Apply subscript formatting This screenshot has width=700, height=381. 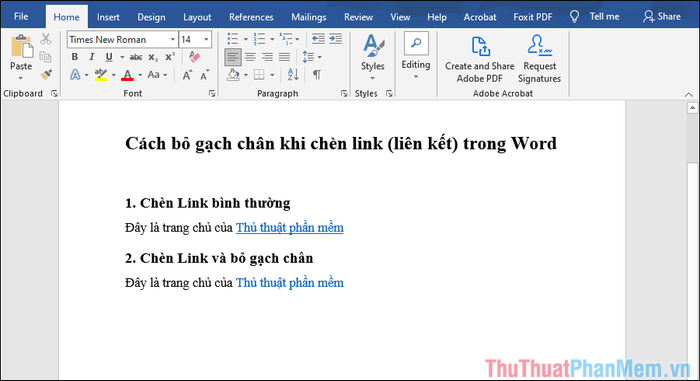[x=153, y=57]
